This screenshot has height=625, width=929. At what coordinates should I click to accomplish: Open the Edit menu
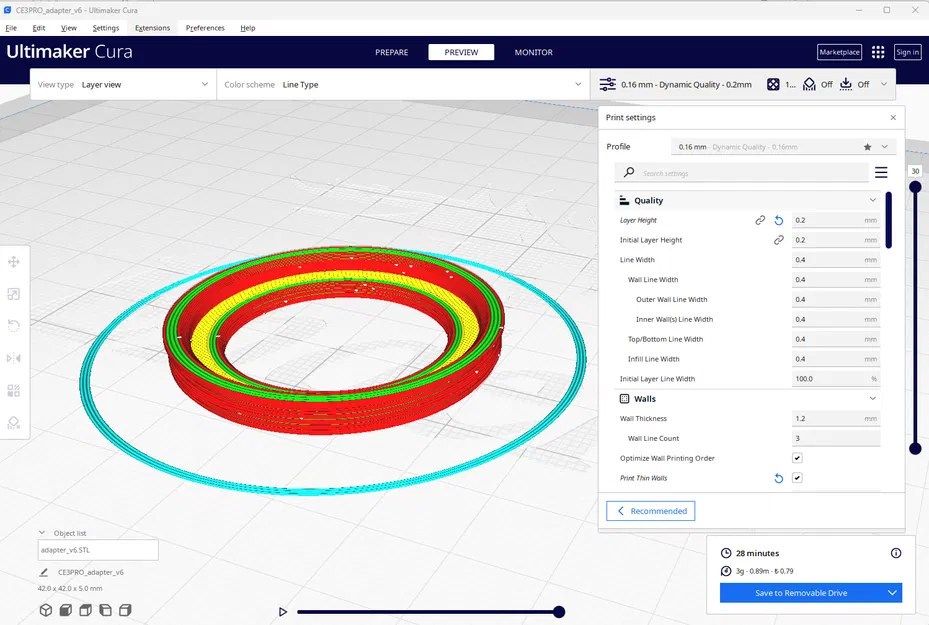(x=39, y=28)
